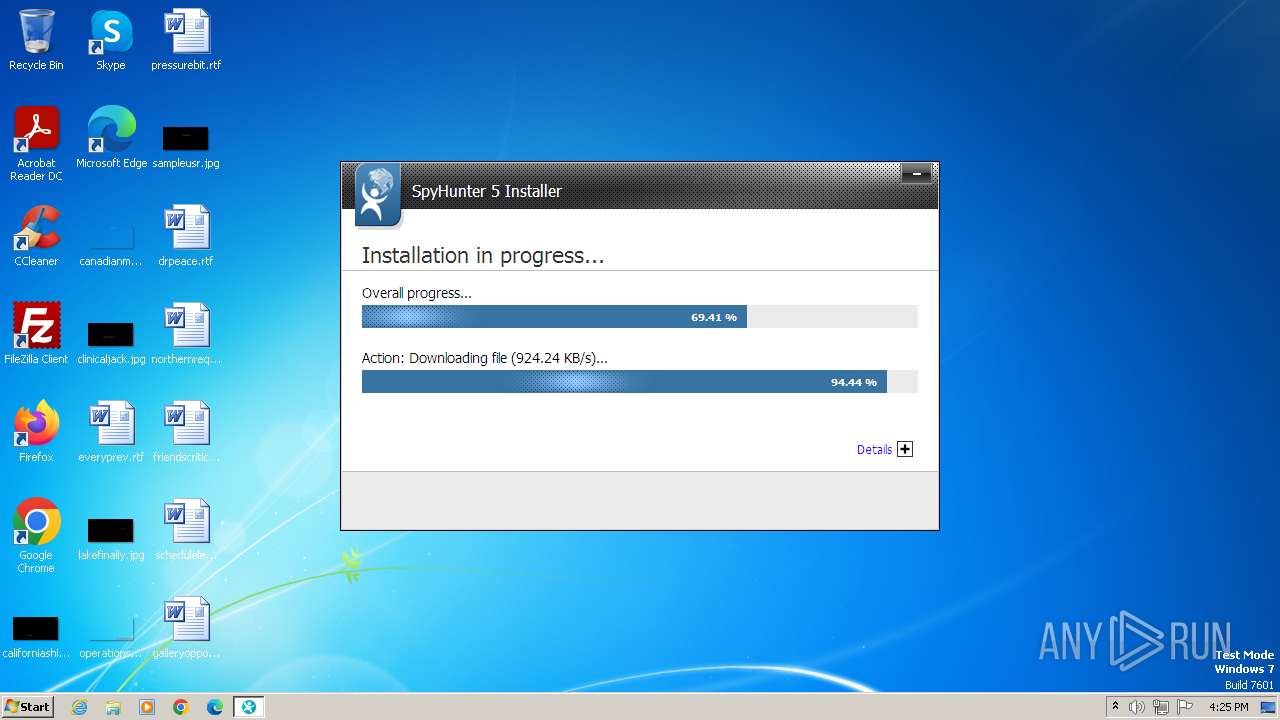Minimize the SpyHunter 5 Installer window
This screenshot has width=1280, height=720.
pyautogui.click(x=916, y=174)
